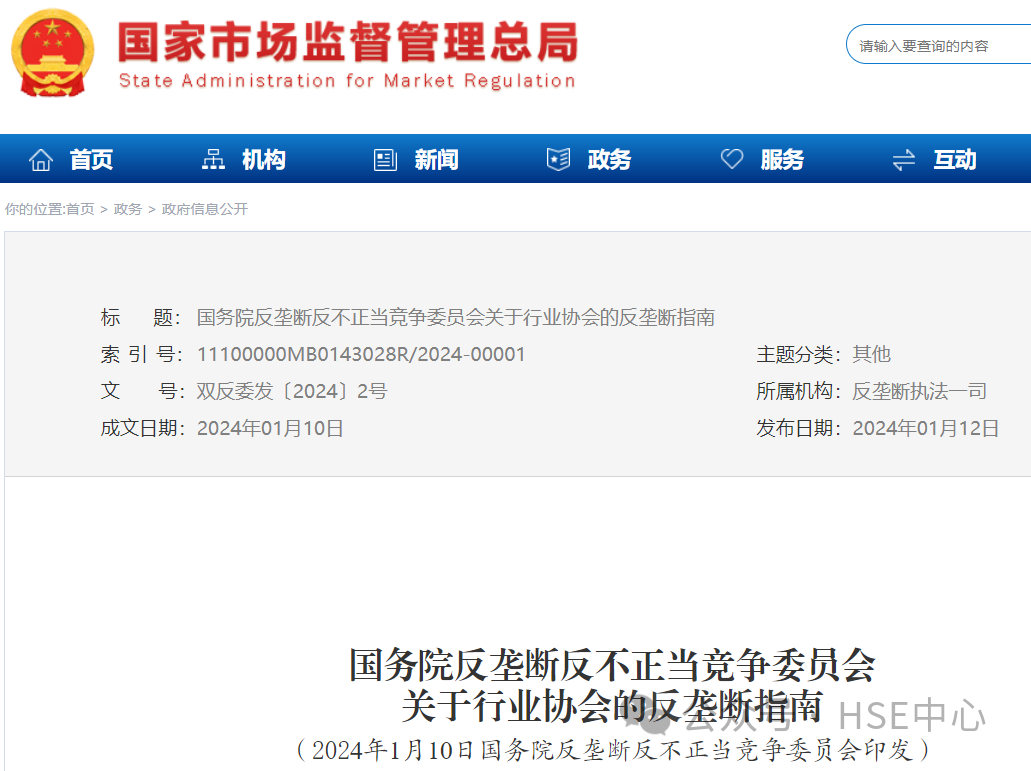The width and height of the screenshot is (1031, 771).
Task: Click the 发布日期 value 2024年01月12日
Action: click(926, 429)
